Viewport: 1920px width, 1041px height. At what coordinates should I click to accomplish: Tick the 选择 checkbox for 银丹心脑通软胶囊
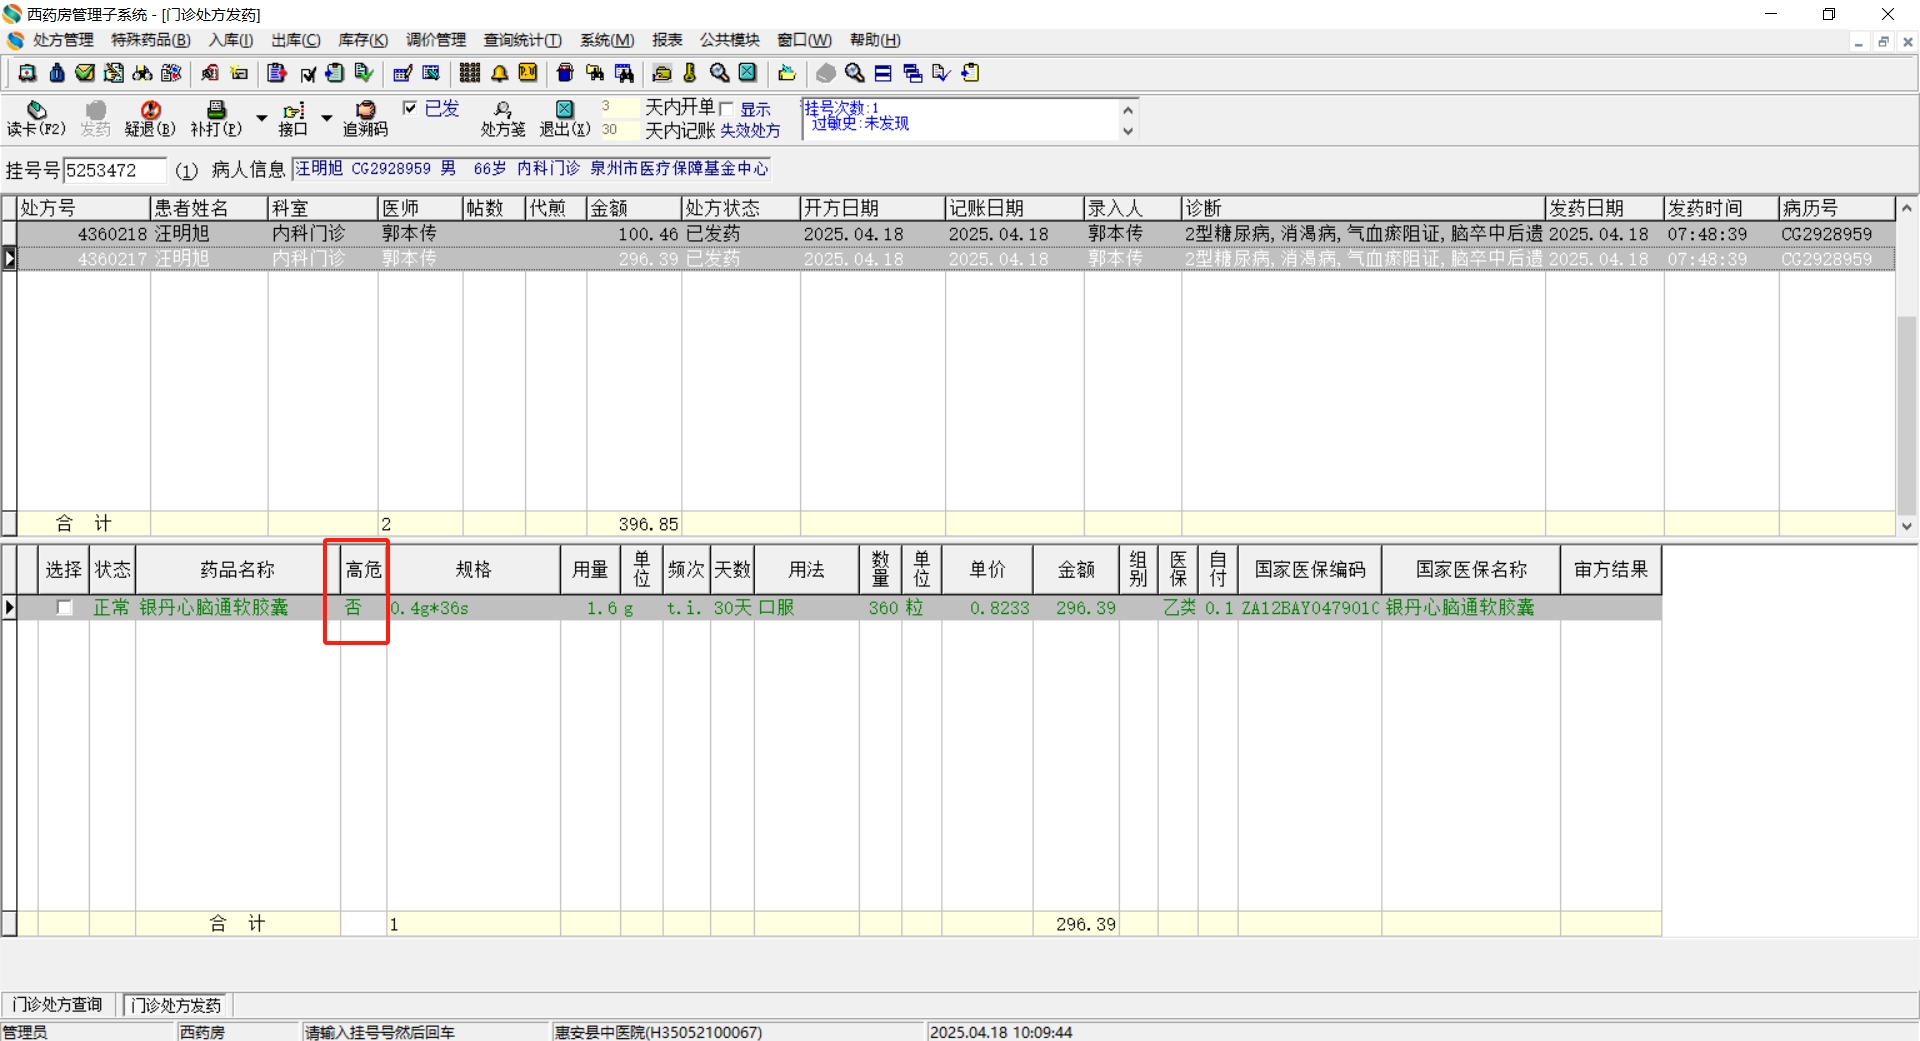(64, 608)
